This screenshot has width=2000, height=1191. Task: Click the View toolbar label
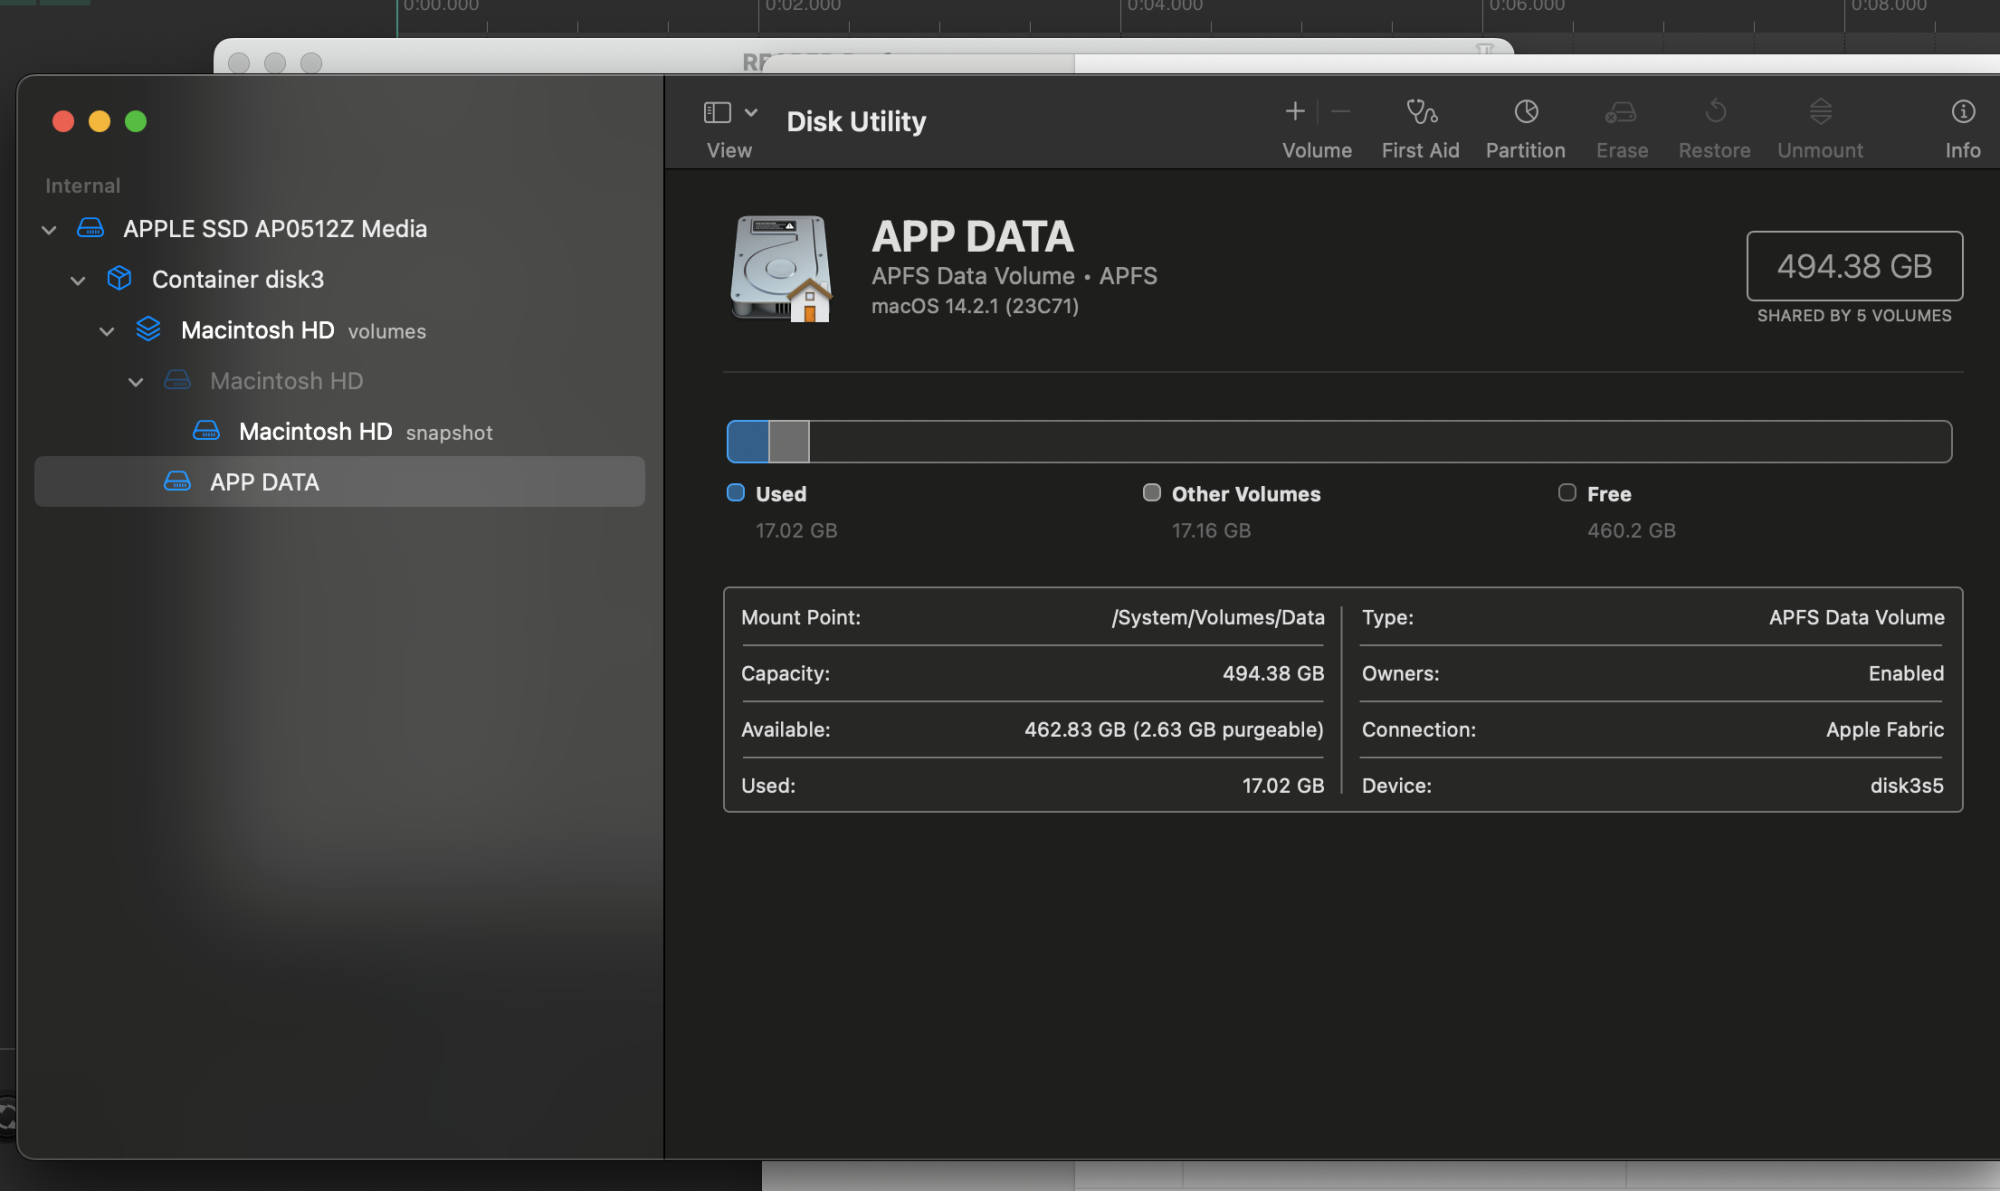click(729, 150)
